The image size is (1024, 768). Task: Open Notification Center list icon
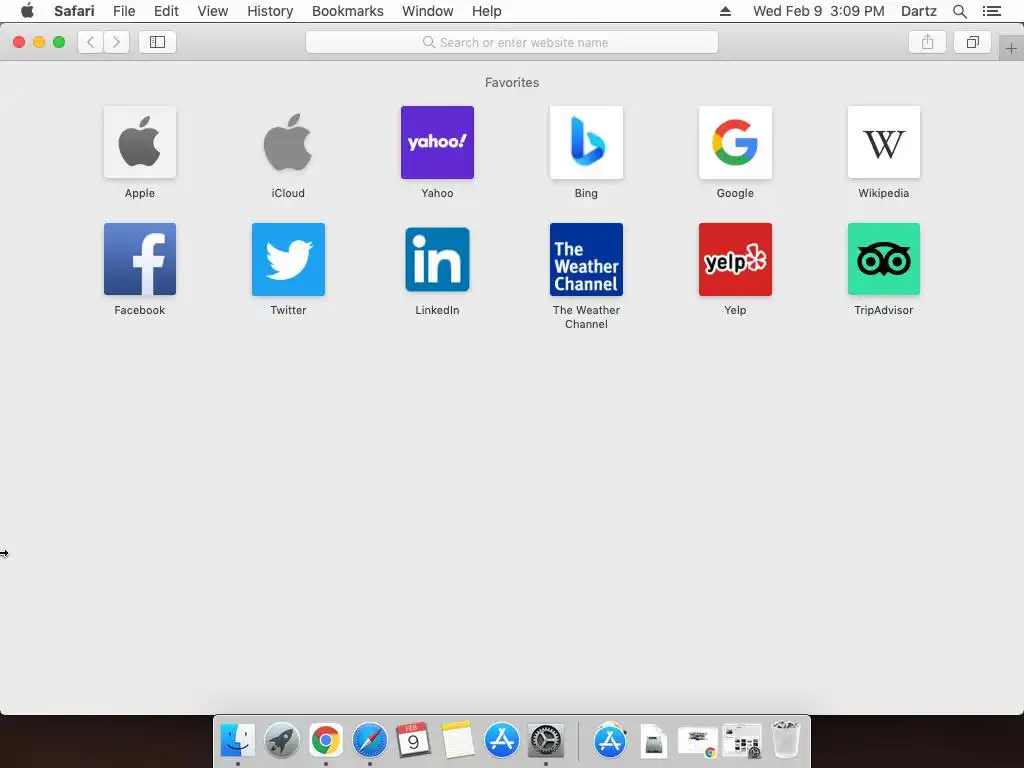[992, 11]
